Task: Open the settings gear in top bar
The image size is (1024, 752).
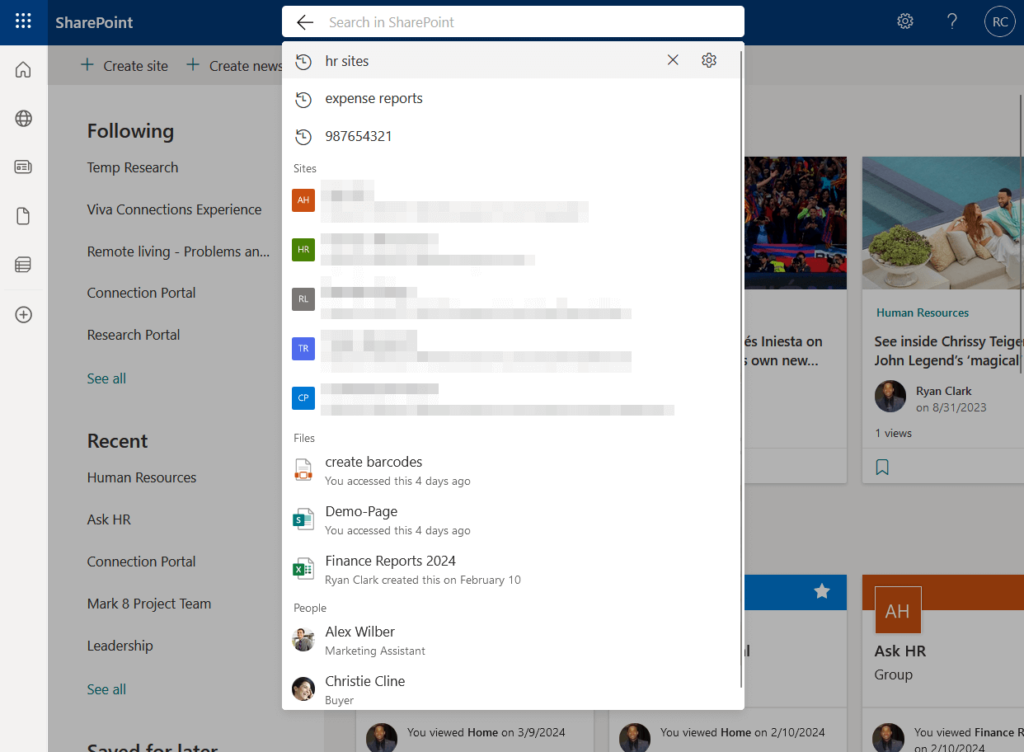Action: 904,22
